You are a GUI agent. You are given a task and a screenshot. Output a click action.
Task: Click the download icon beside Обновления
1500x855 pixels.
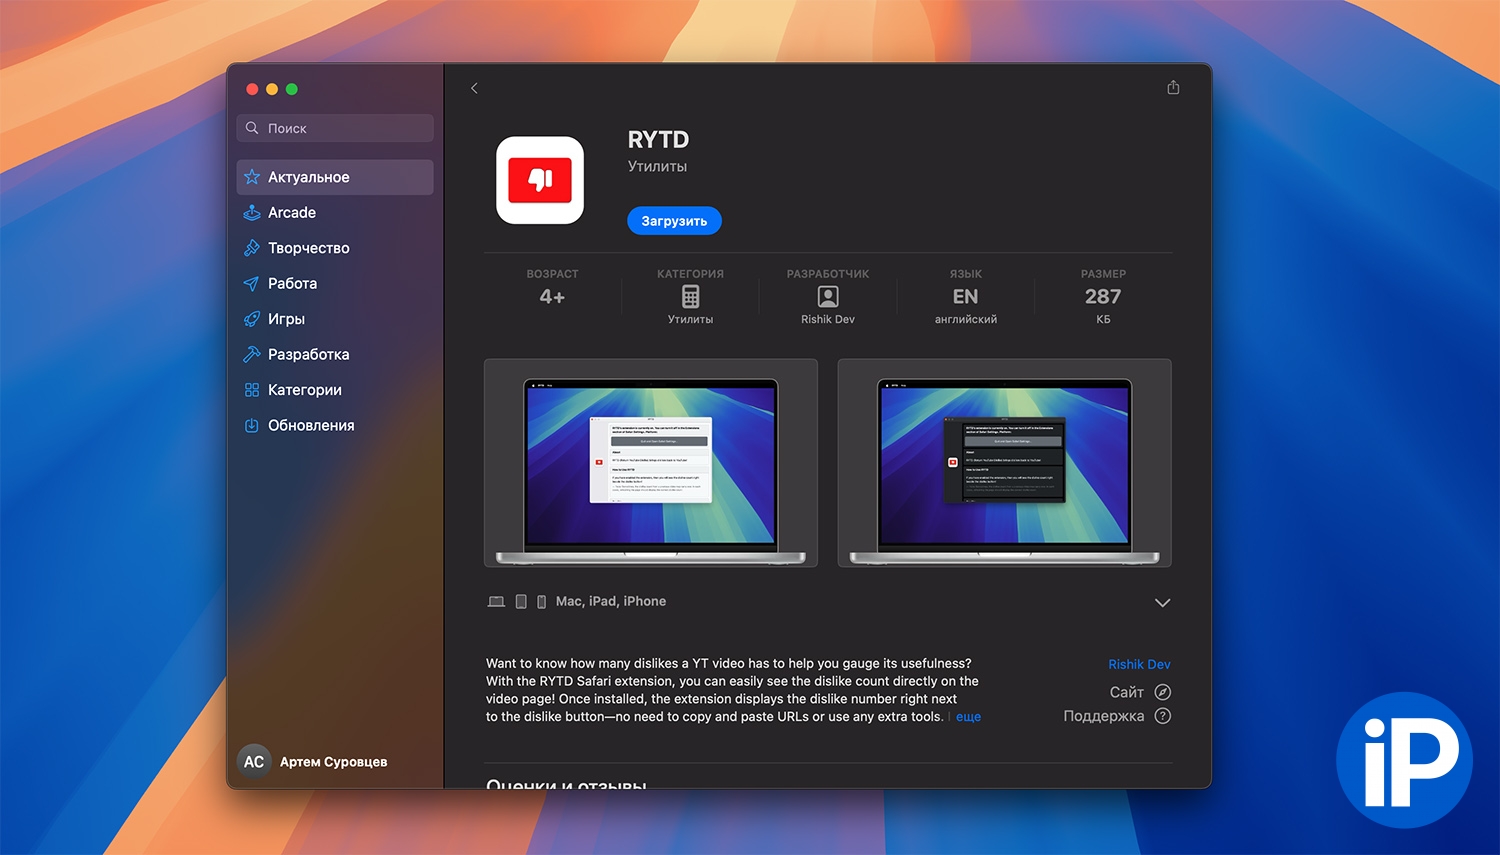point(252,425)
